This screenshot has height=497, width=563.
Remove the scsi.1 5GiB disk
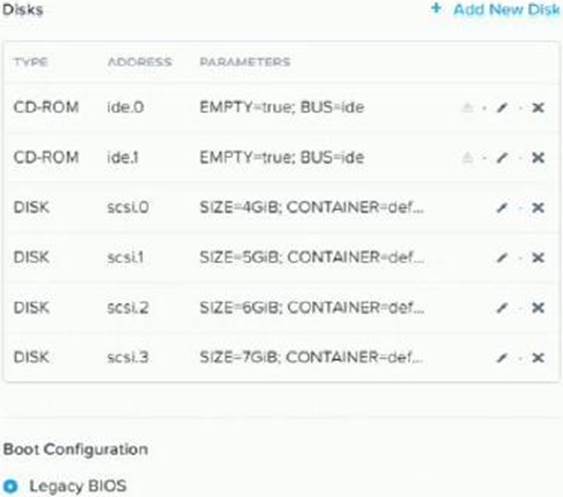coord(538,257)
